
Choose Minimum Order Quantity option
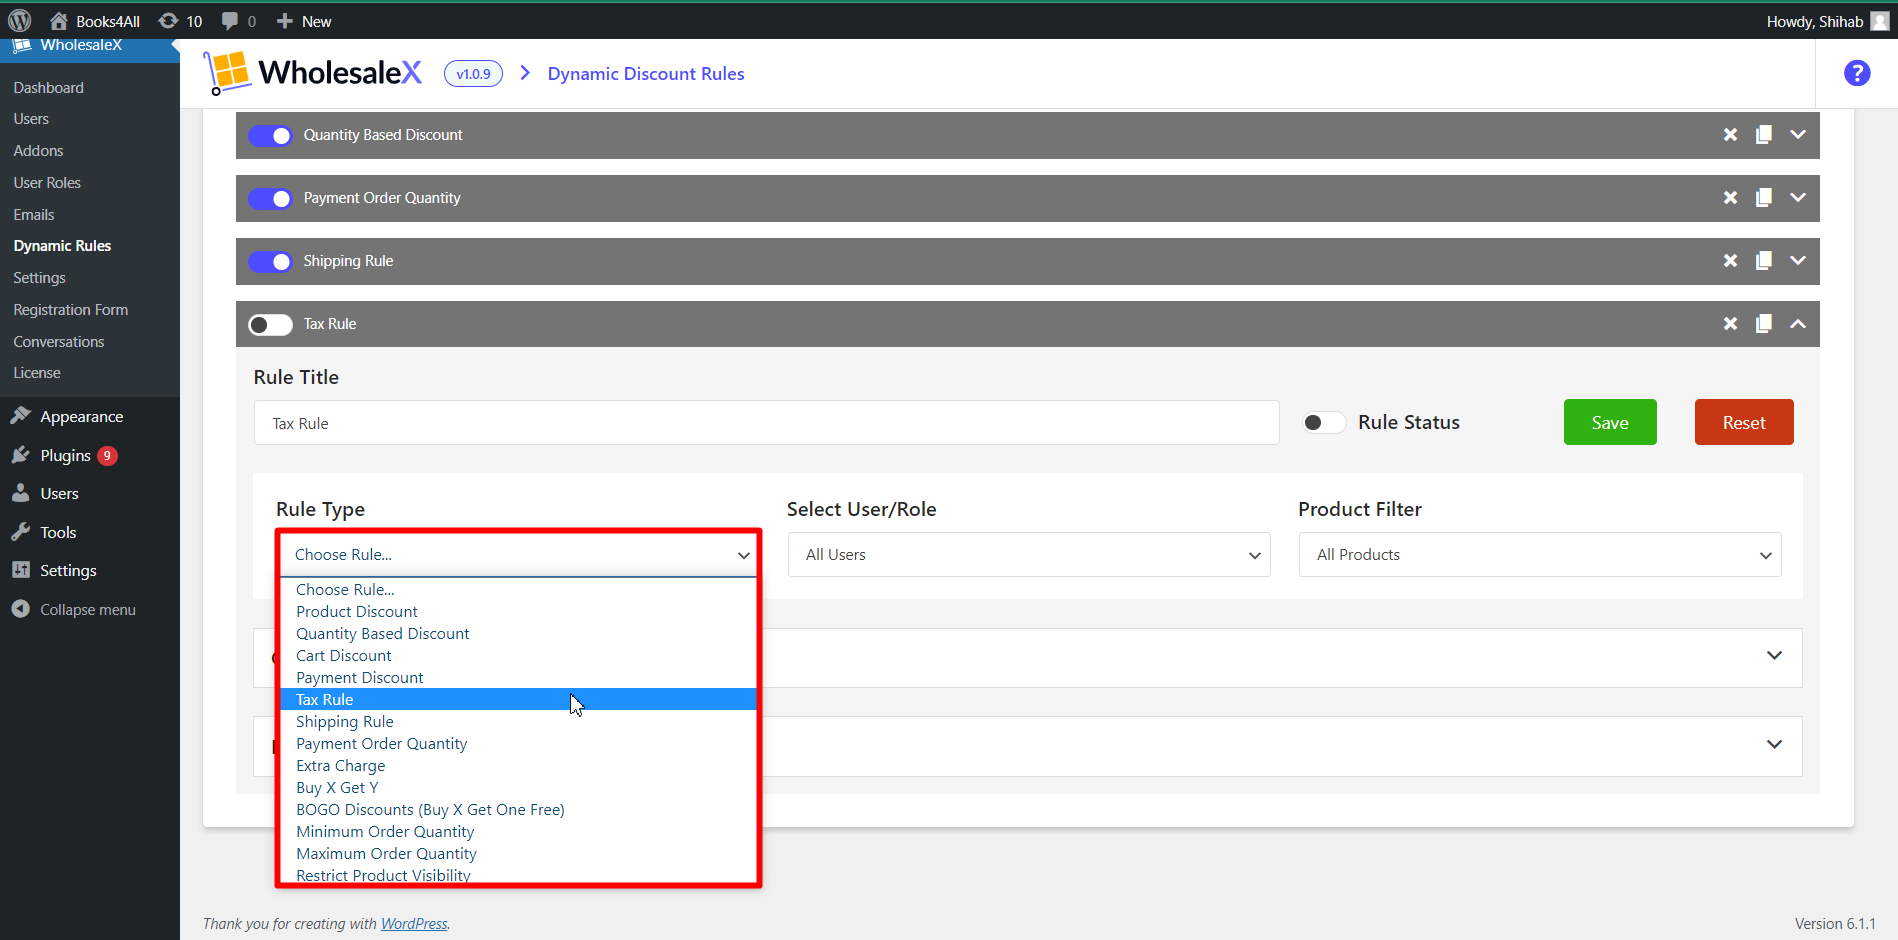pyautogui.click(x=518, y=832)
